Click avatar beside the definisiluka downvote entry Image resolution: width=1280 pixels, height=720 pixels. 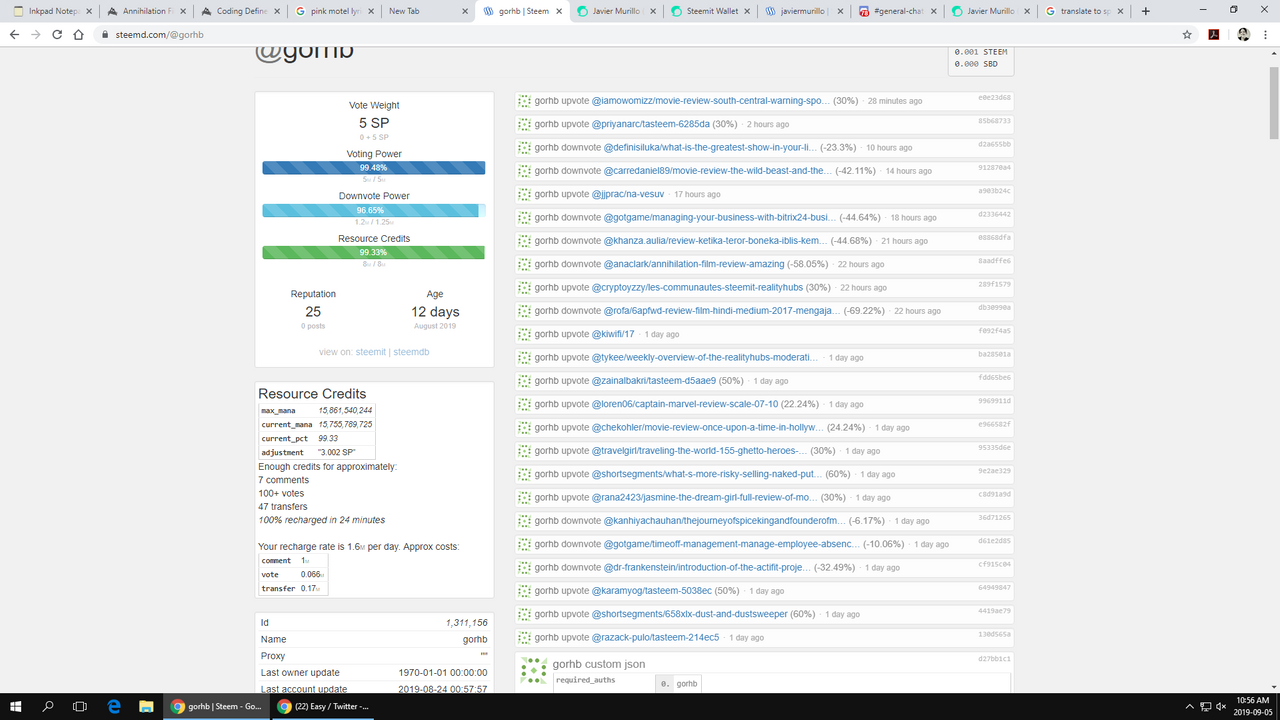[524, 147]
